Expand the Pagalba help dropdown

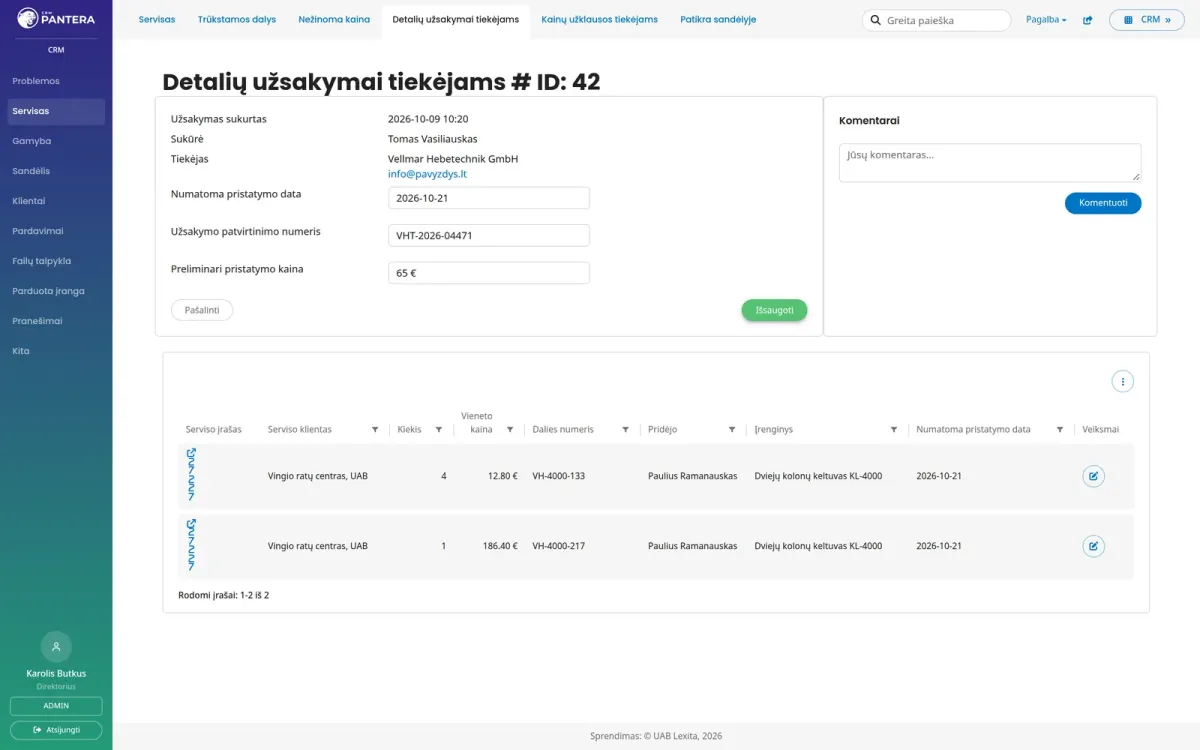pyautogui.click(x=1046, y=20)
